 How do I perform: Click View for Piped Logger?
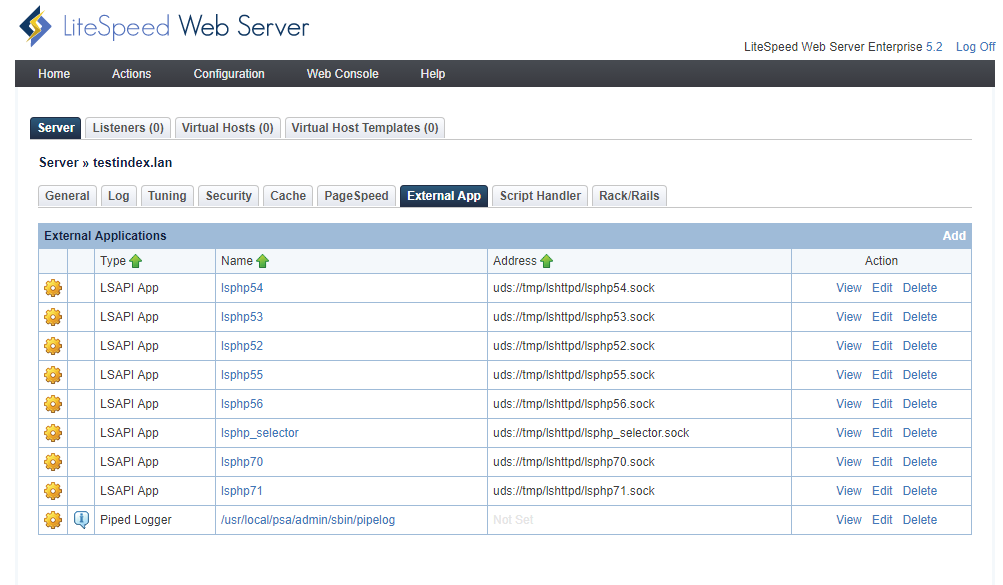[849, 520]
